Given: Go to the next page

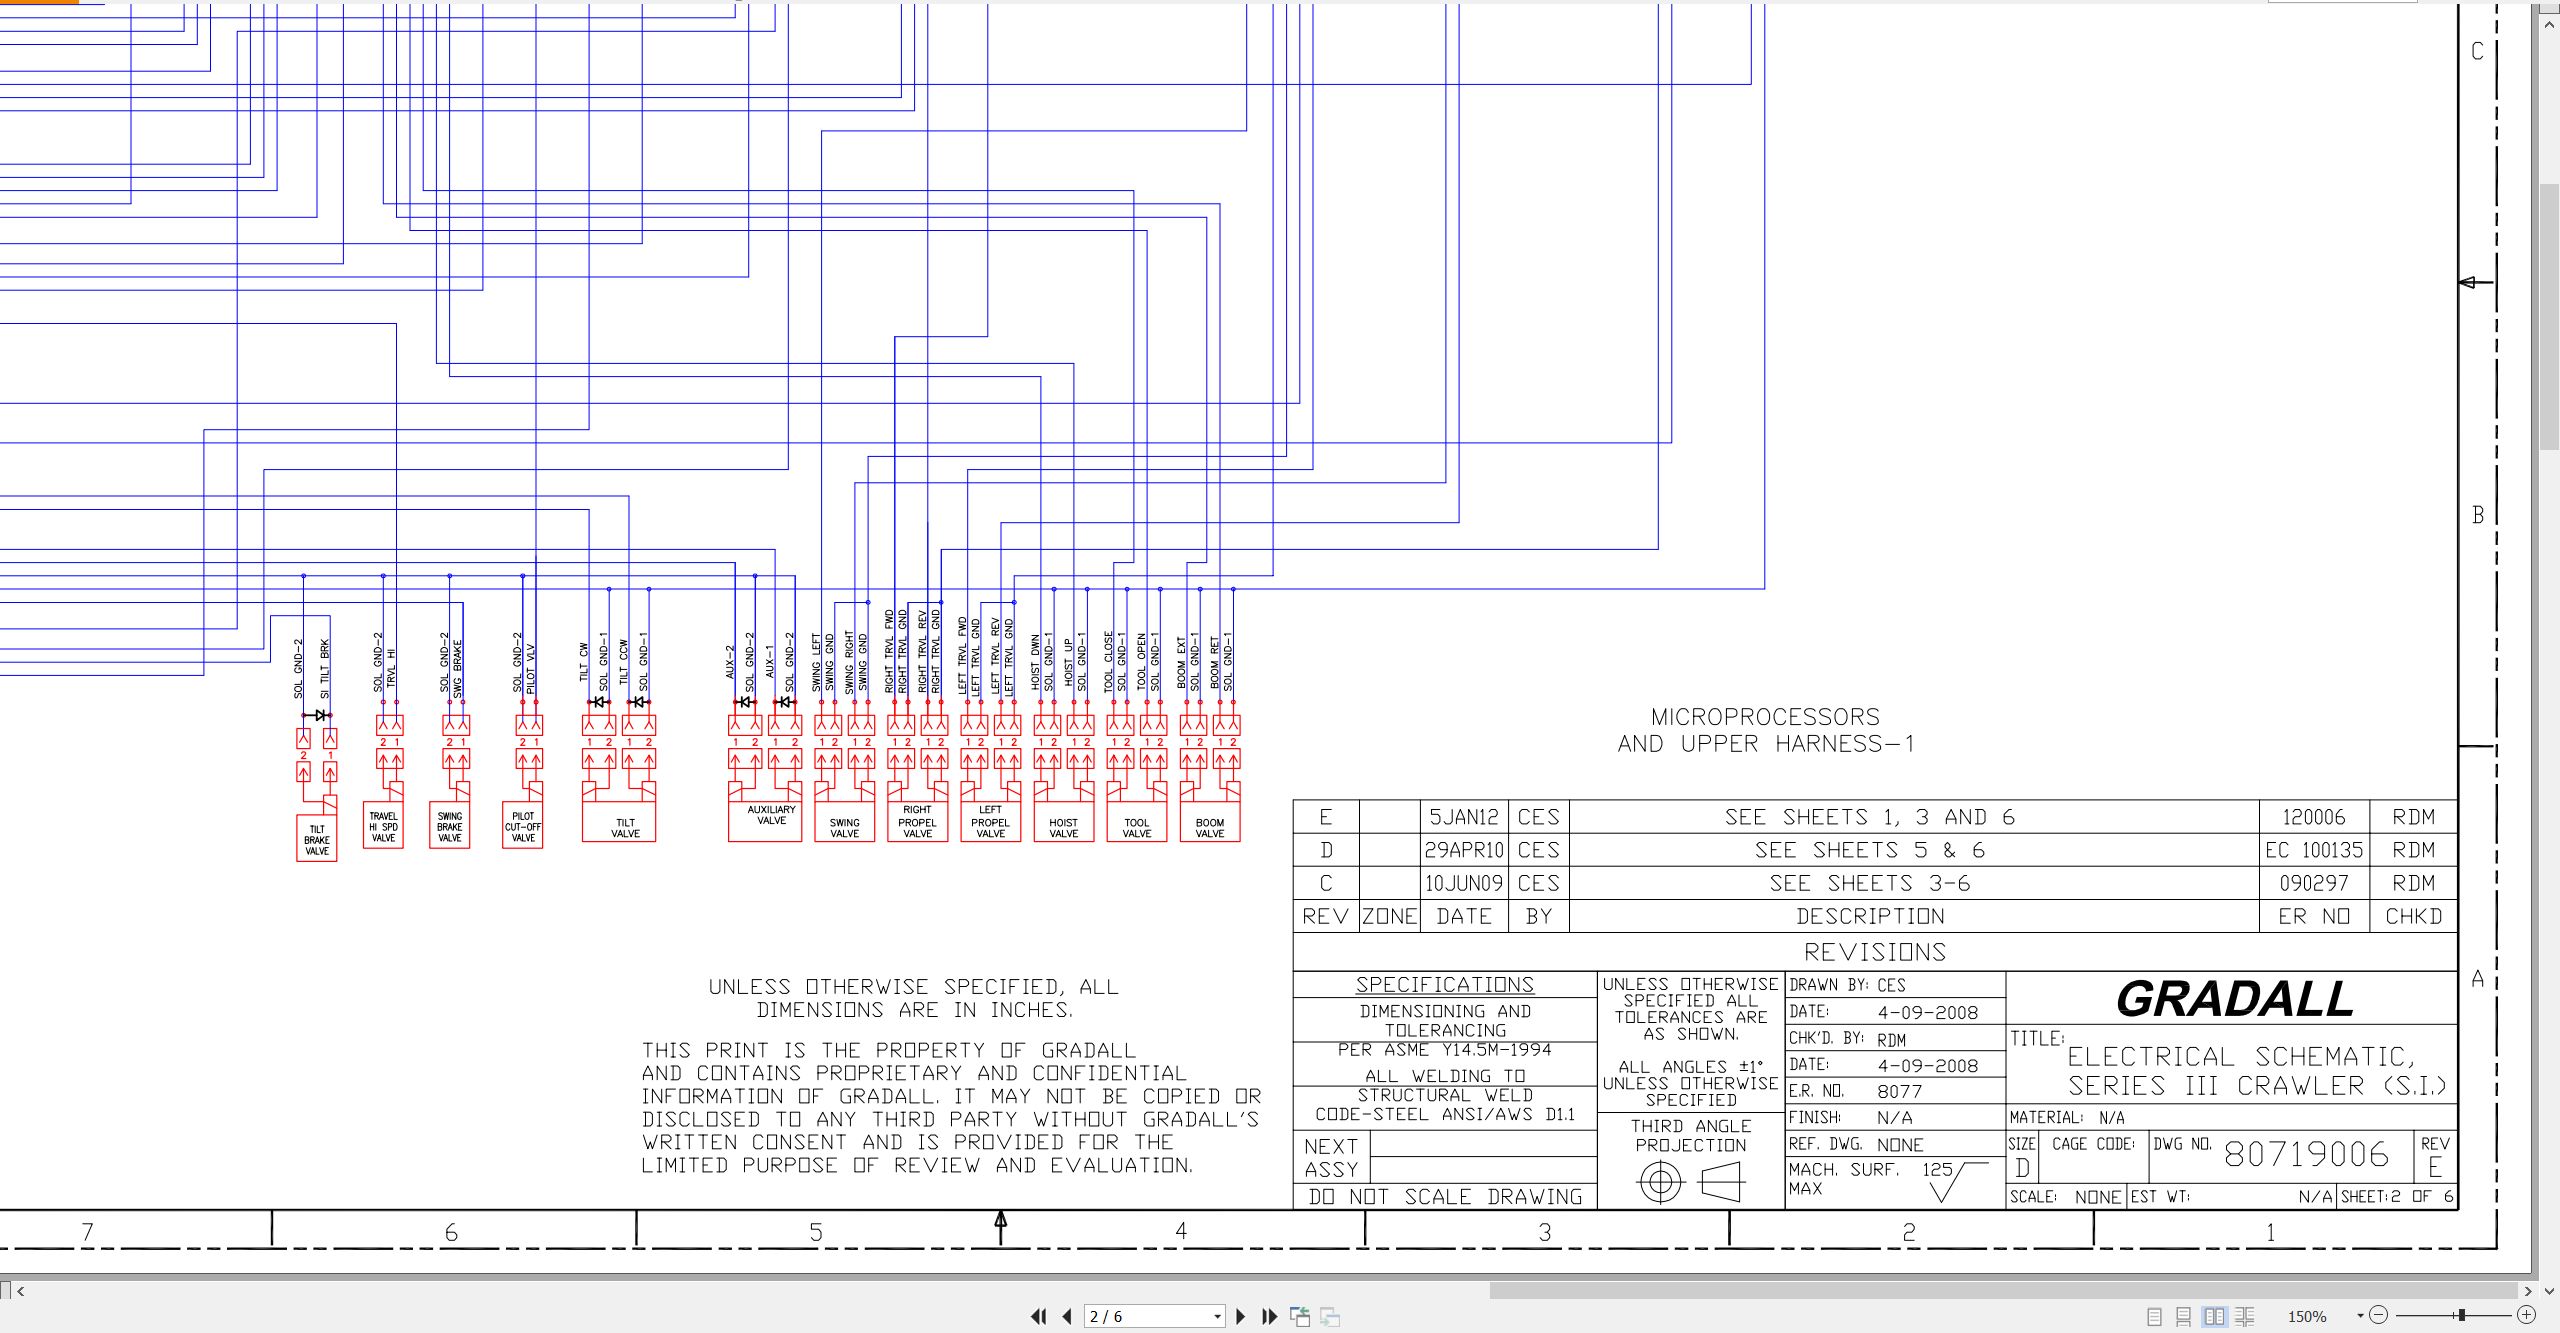Looking at the screenshot, I should (x=1241, y=1316).
